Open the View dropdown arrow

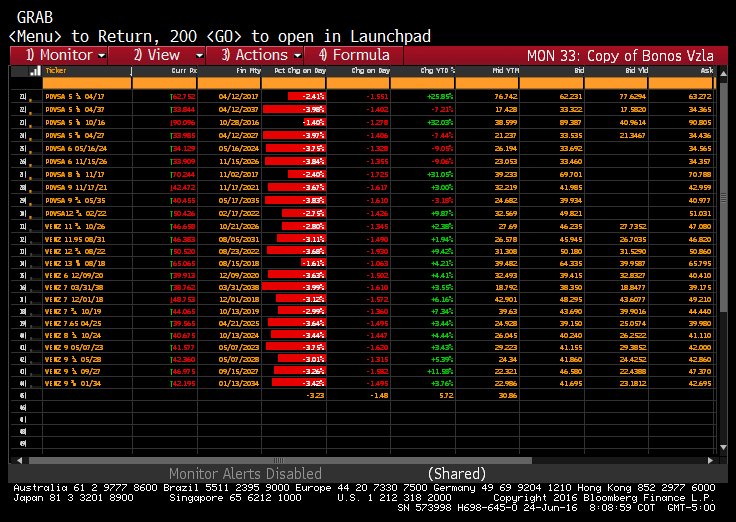click(199, 56)
